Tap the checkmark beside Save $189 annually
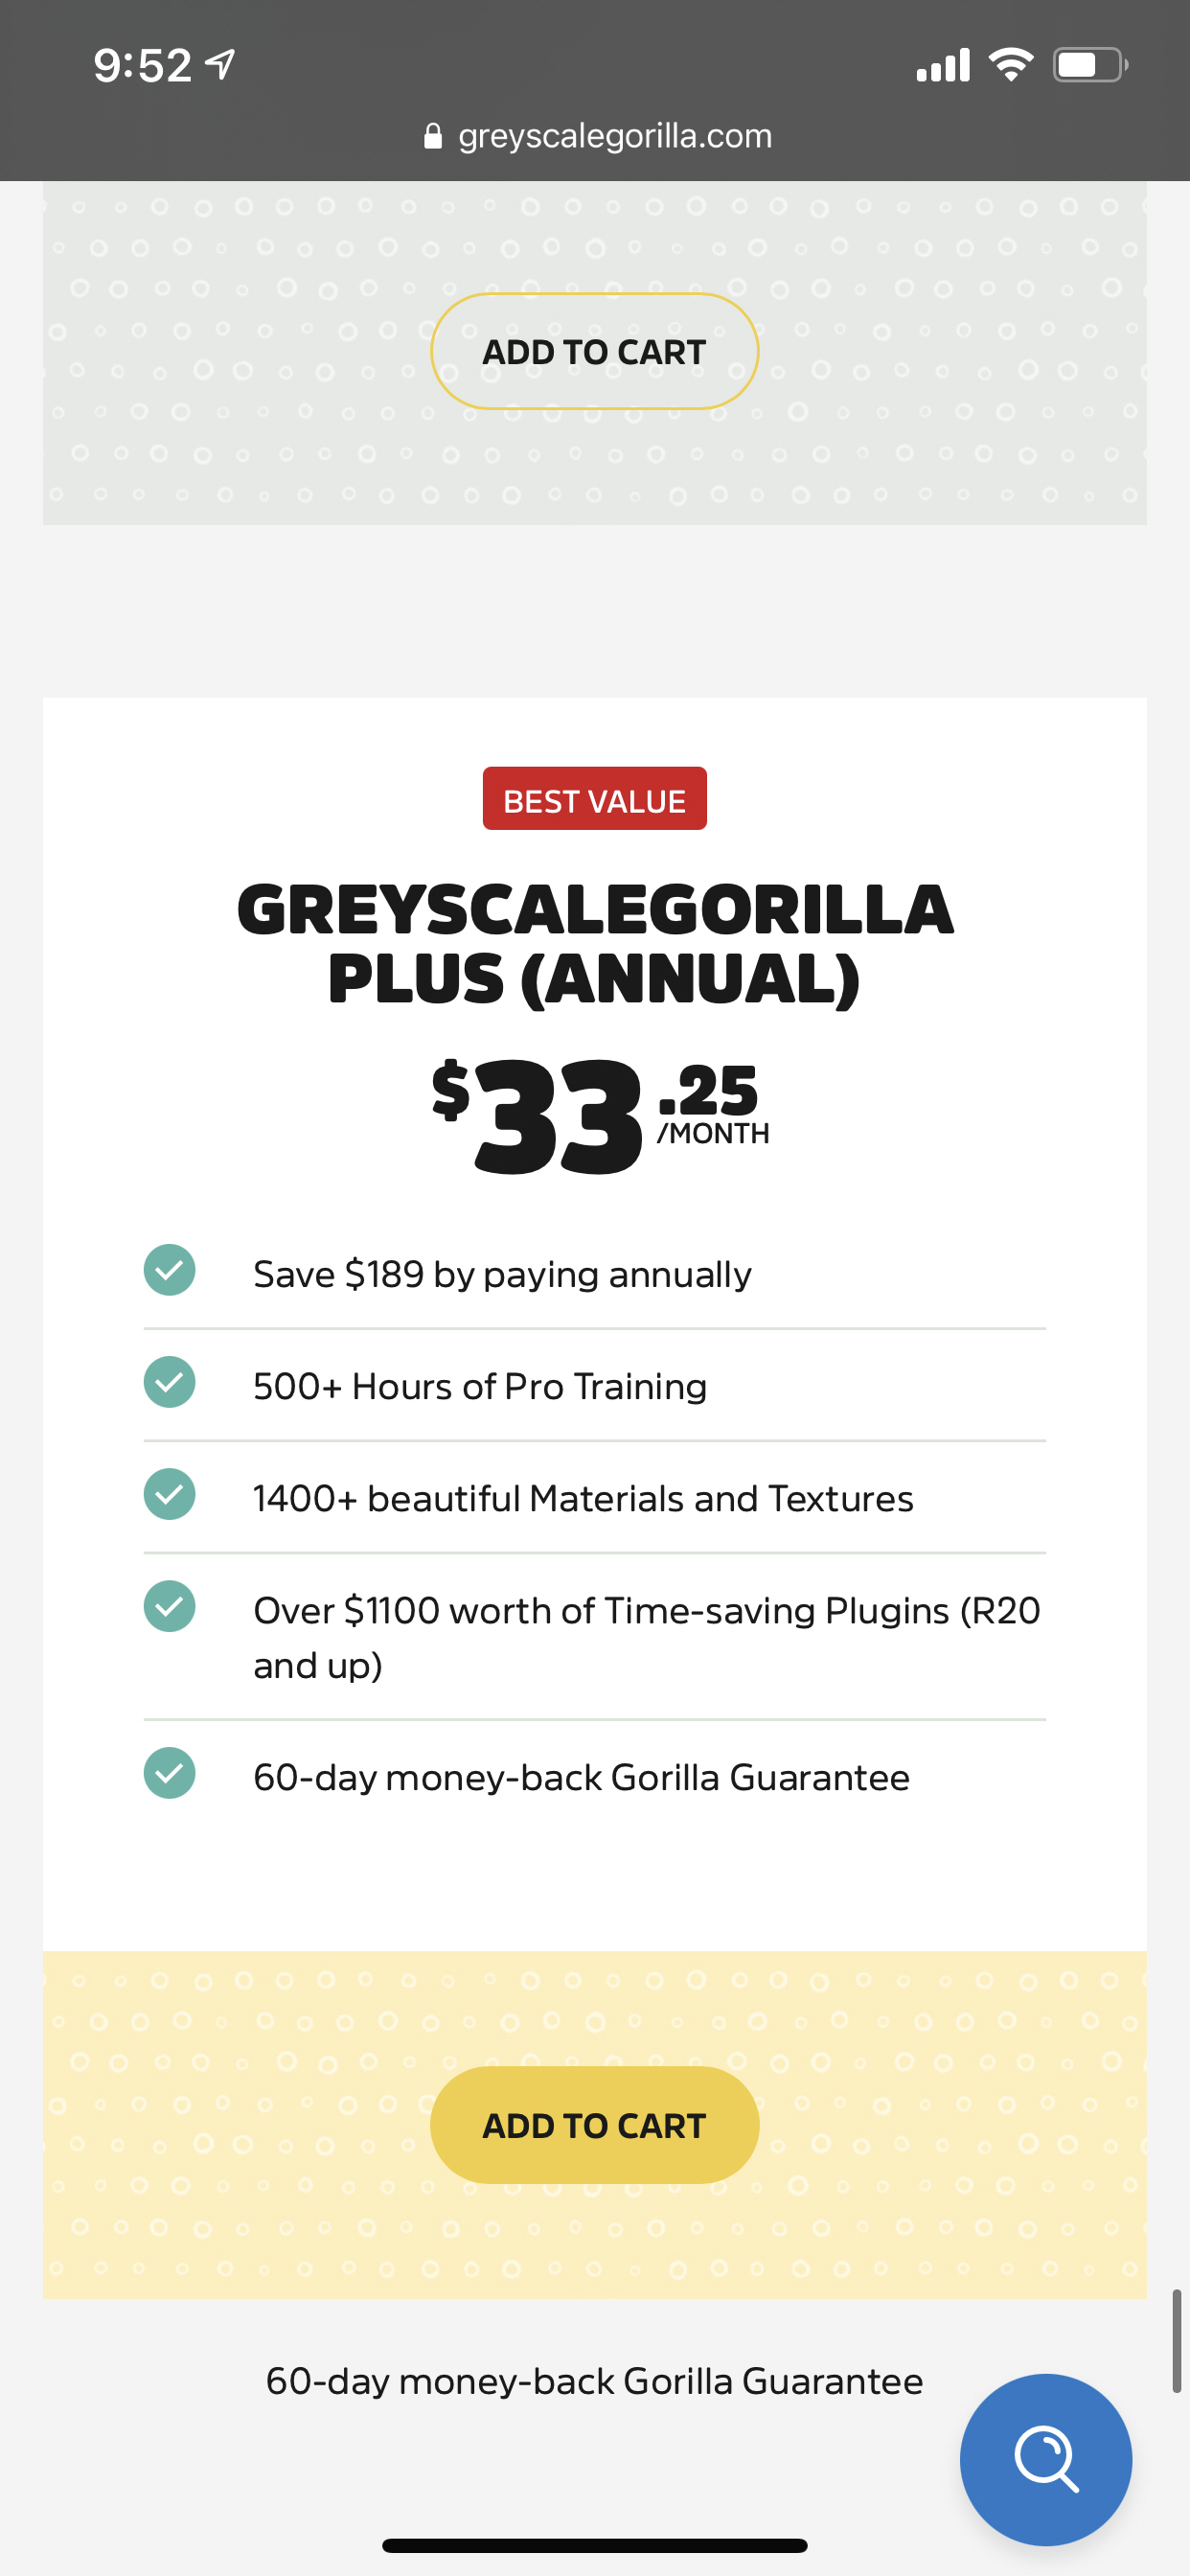 click(x=170, y=1270)
